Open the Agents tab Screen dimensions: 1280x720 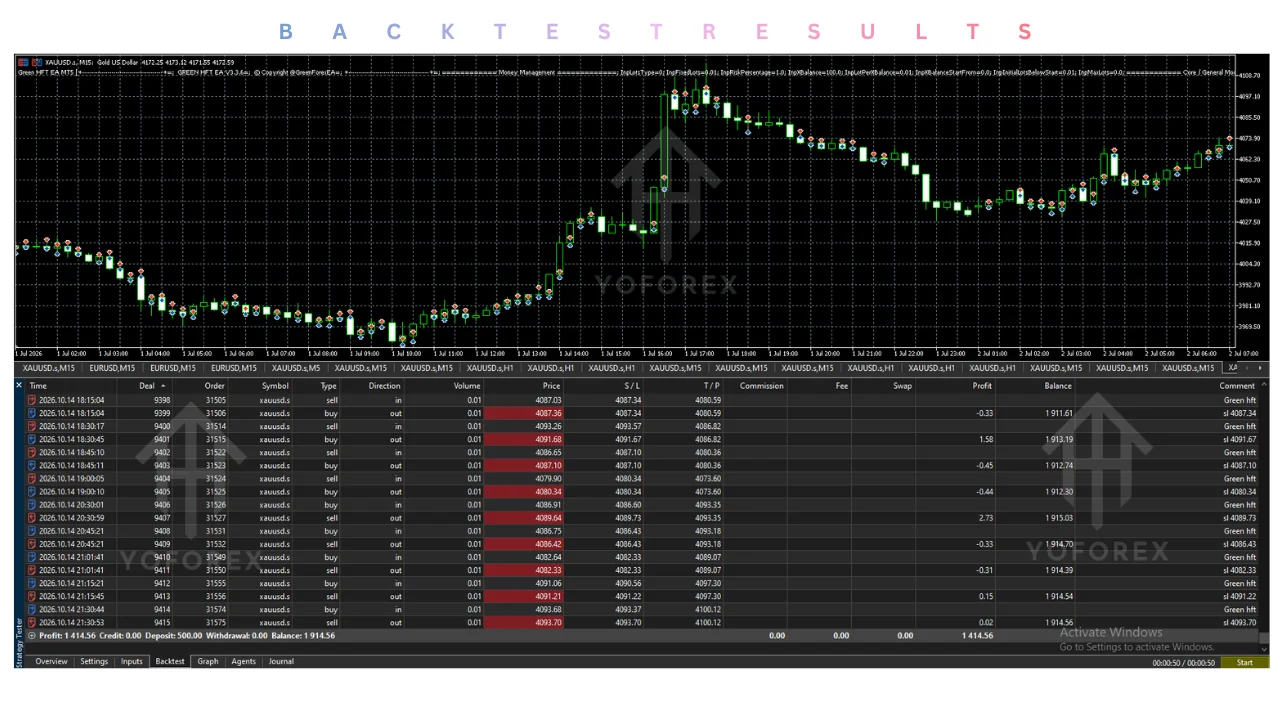pyautogui.click(x=244, y=661)
